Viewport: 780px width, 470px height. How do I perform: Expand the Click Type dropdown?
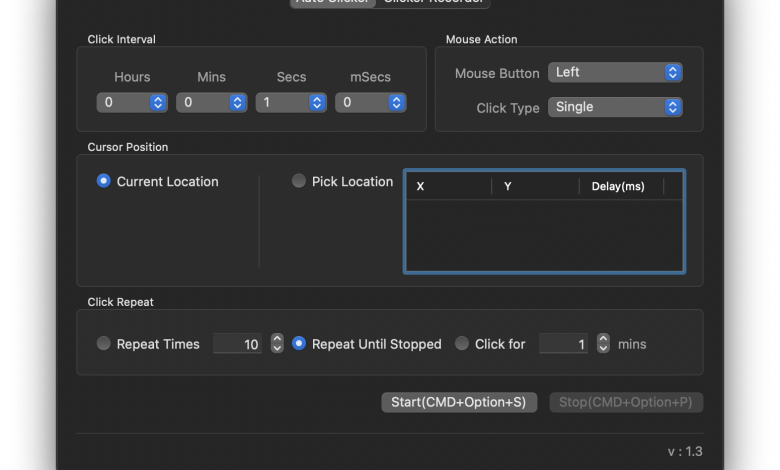[x=615, y=107]
